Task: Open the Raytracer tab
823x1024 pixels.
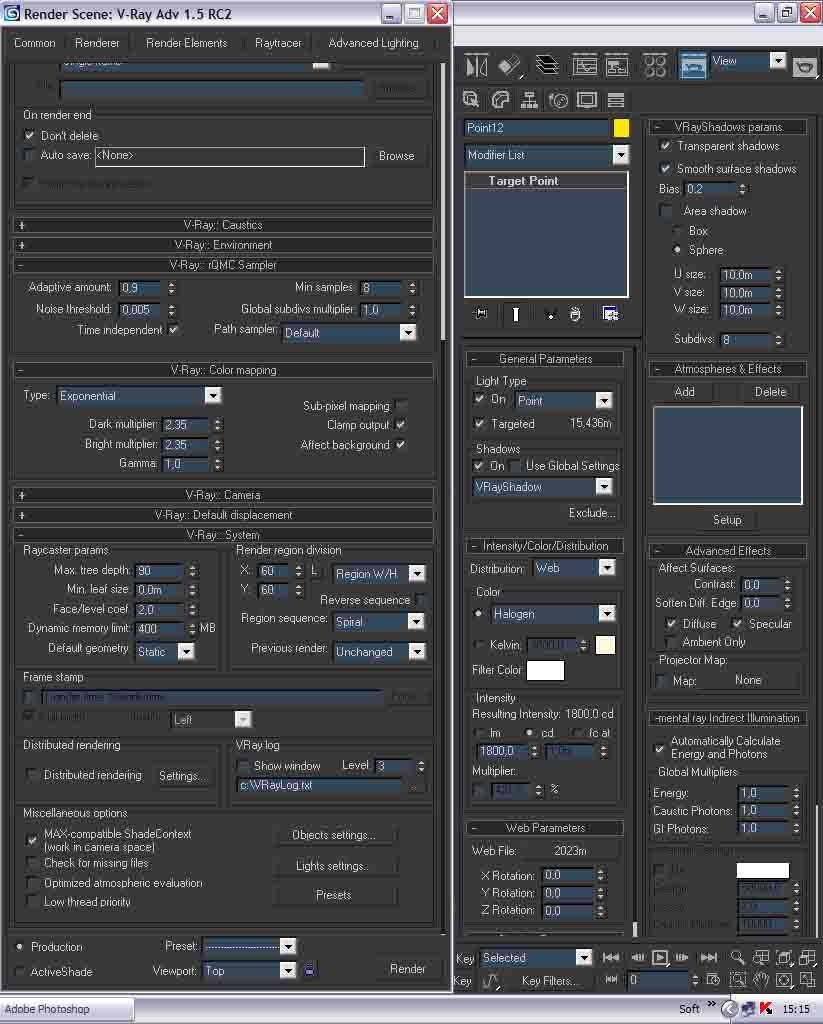Action: tap(278, 43)
